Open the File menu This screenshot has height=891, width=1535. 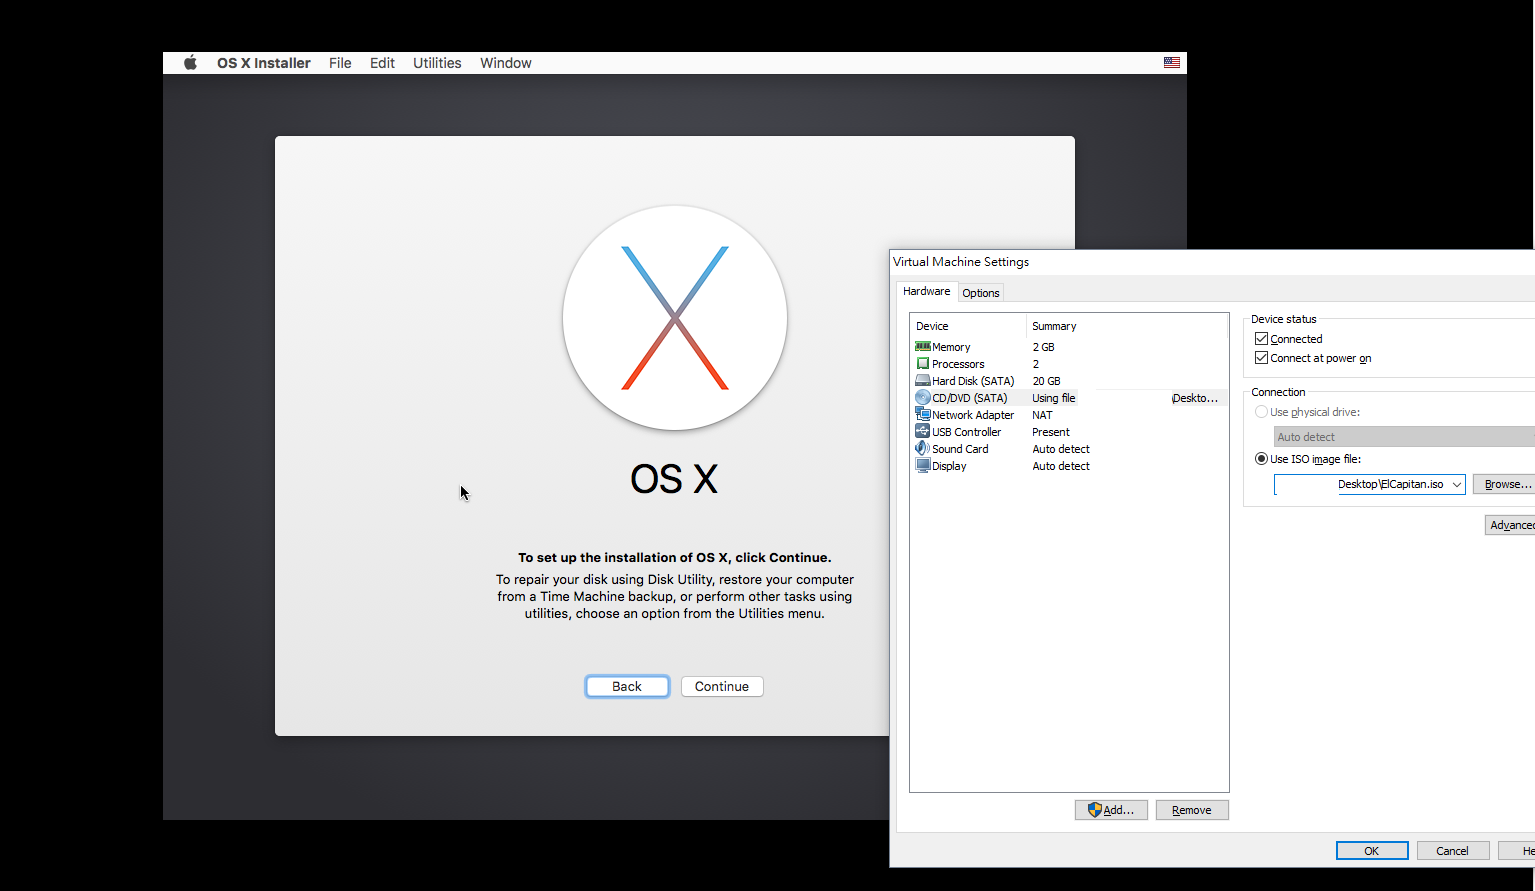(340, 63)
